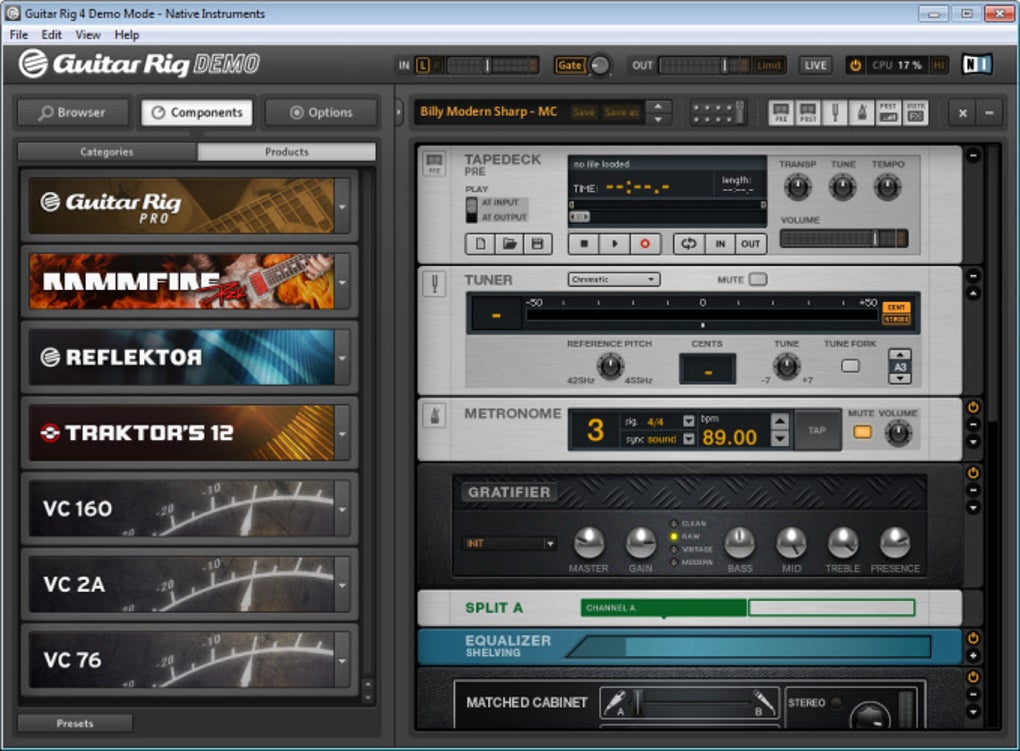Viewport: 1020px width, 751px height.
Task: Switch to the Products tab
Action: (287, 152)
